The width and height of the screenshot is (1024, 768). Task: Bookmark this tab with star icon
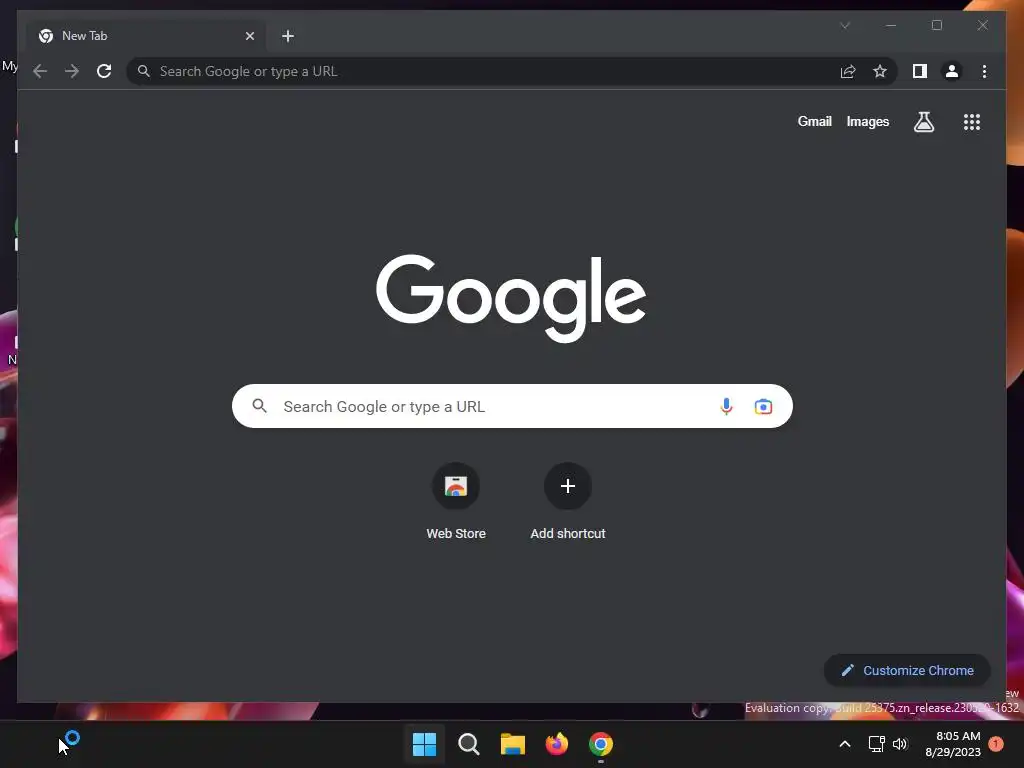(x=880, y=71)
